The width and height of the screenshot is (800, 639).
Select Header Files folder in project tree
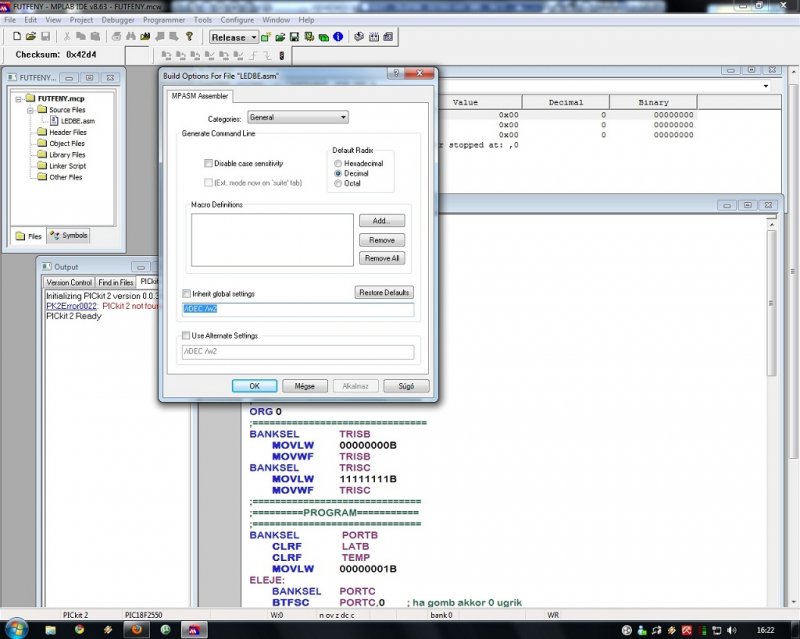pos(68,132)
